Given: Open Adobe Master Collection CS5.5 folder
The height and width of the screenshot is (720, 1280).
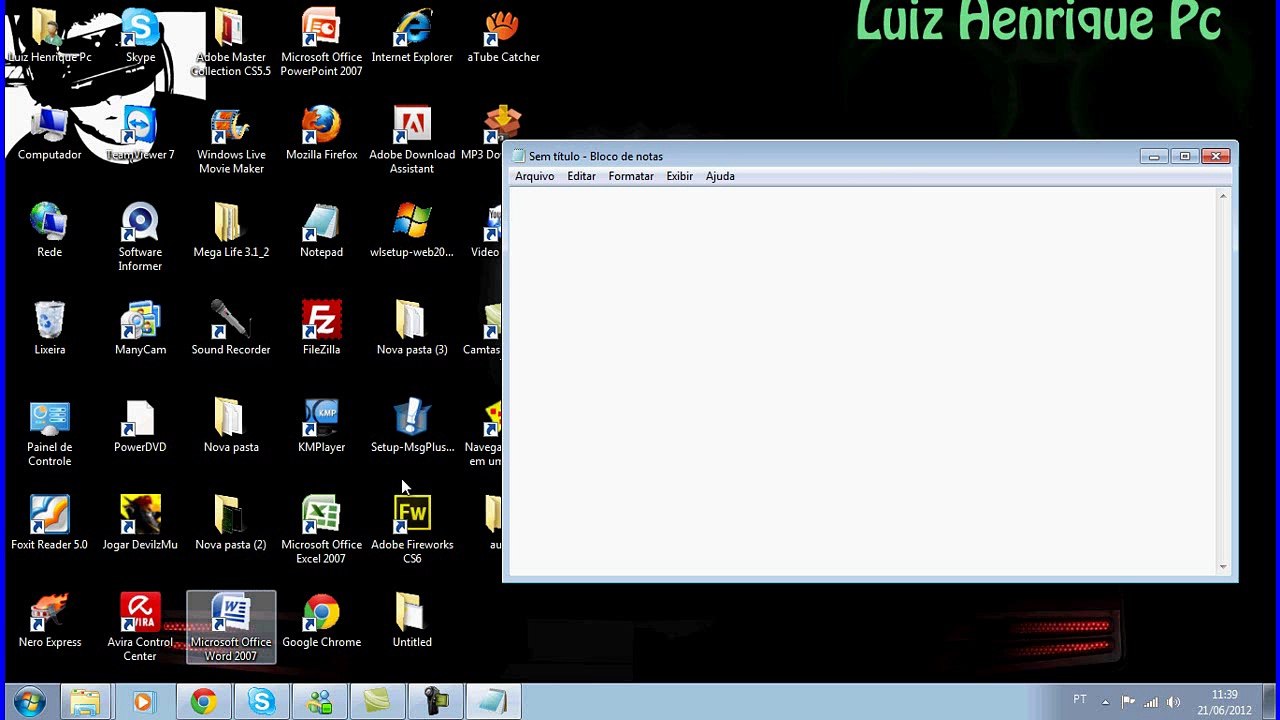Looking at the screenshot, I should [231, 42].
